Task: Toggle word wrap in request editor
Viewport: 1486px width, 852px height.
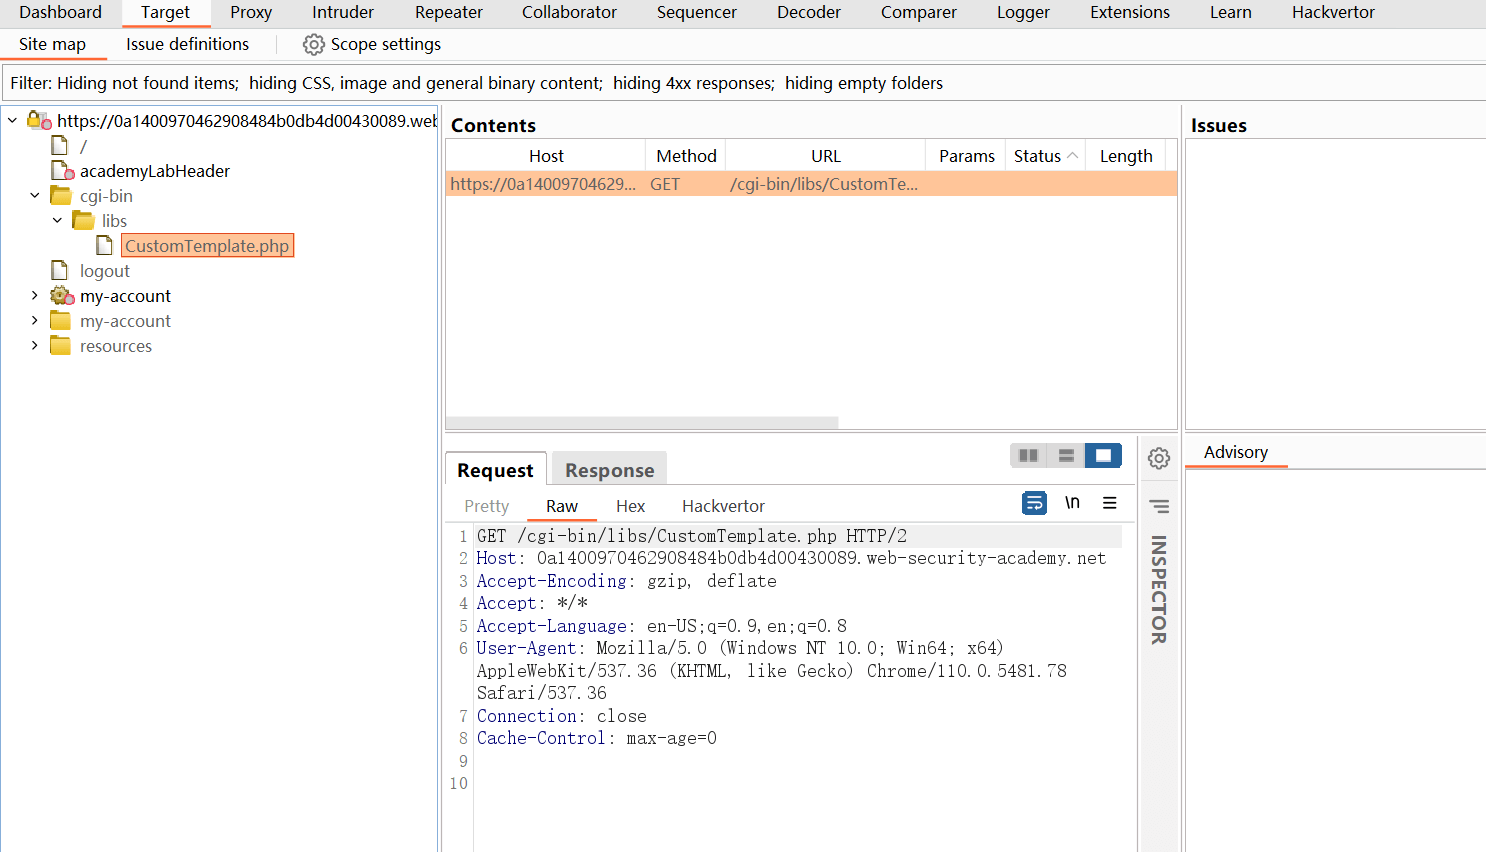Action: 1034,503
